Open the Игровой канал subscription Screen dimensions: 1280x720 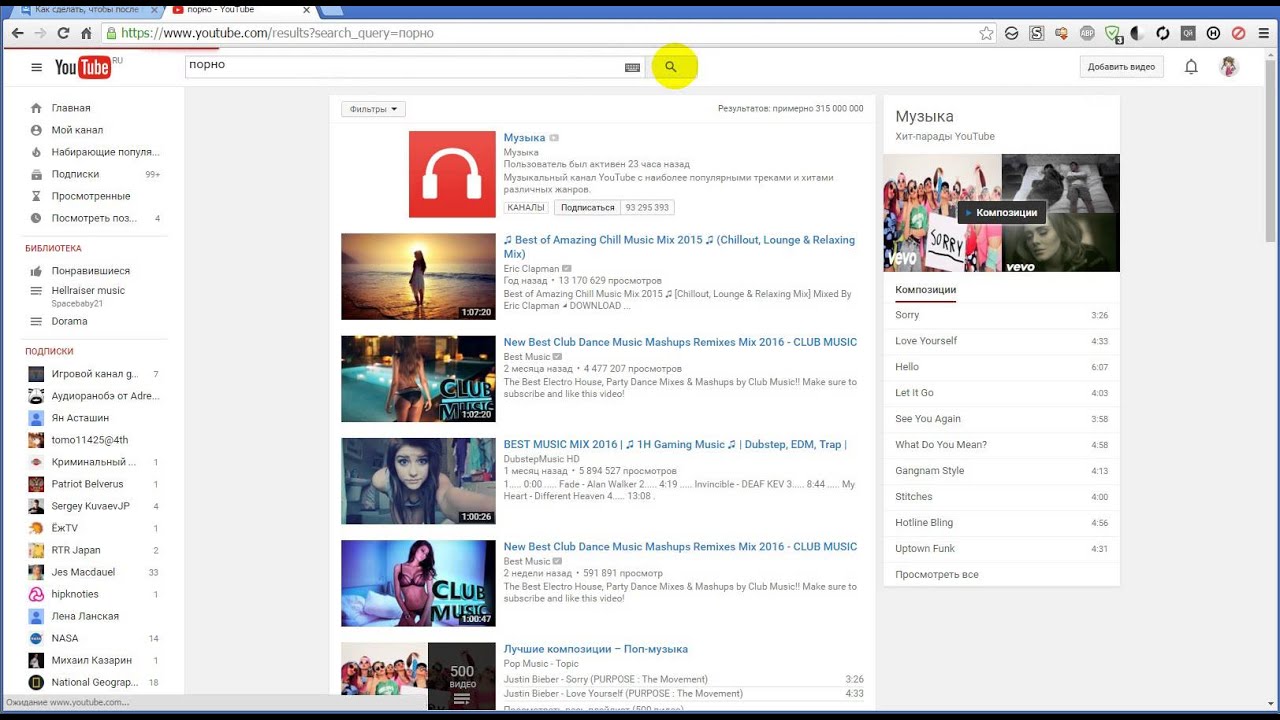[x=95, y=374]
